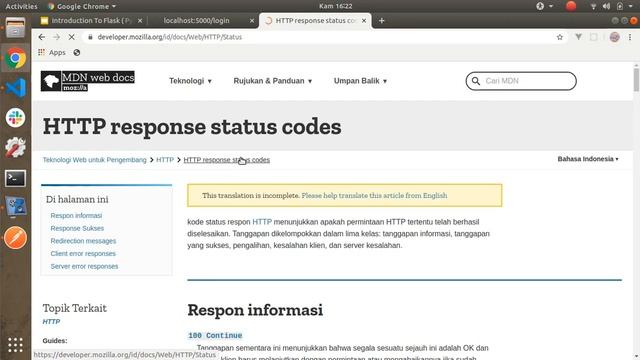View site security lock info
The width and height of the screenshot is (640, 360).
point(90,37)
